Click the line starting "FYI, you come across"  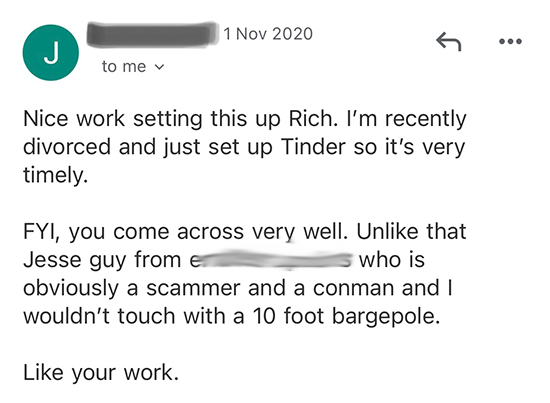(x=244, y=231)
